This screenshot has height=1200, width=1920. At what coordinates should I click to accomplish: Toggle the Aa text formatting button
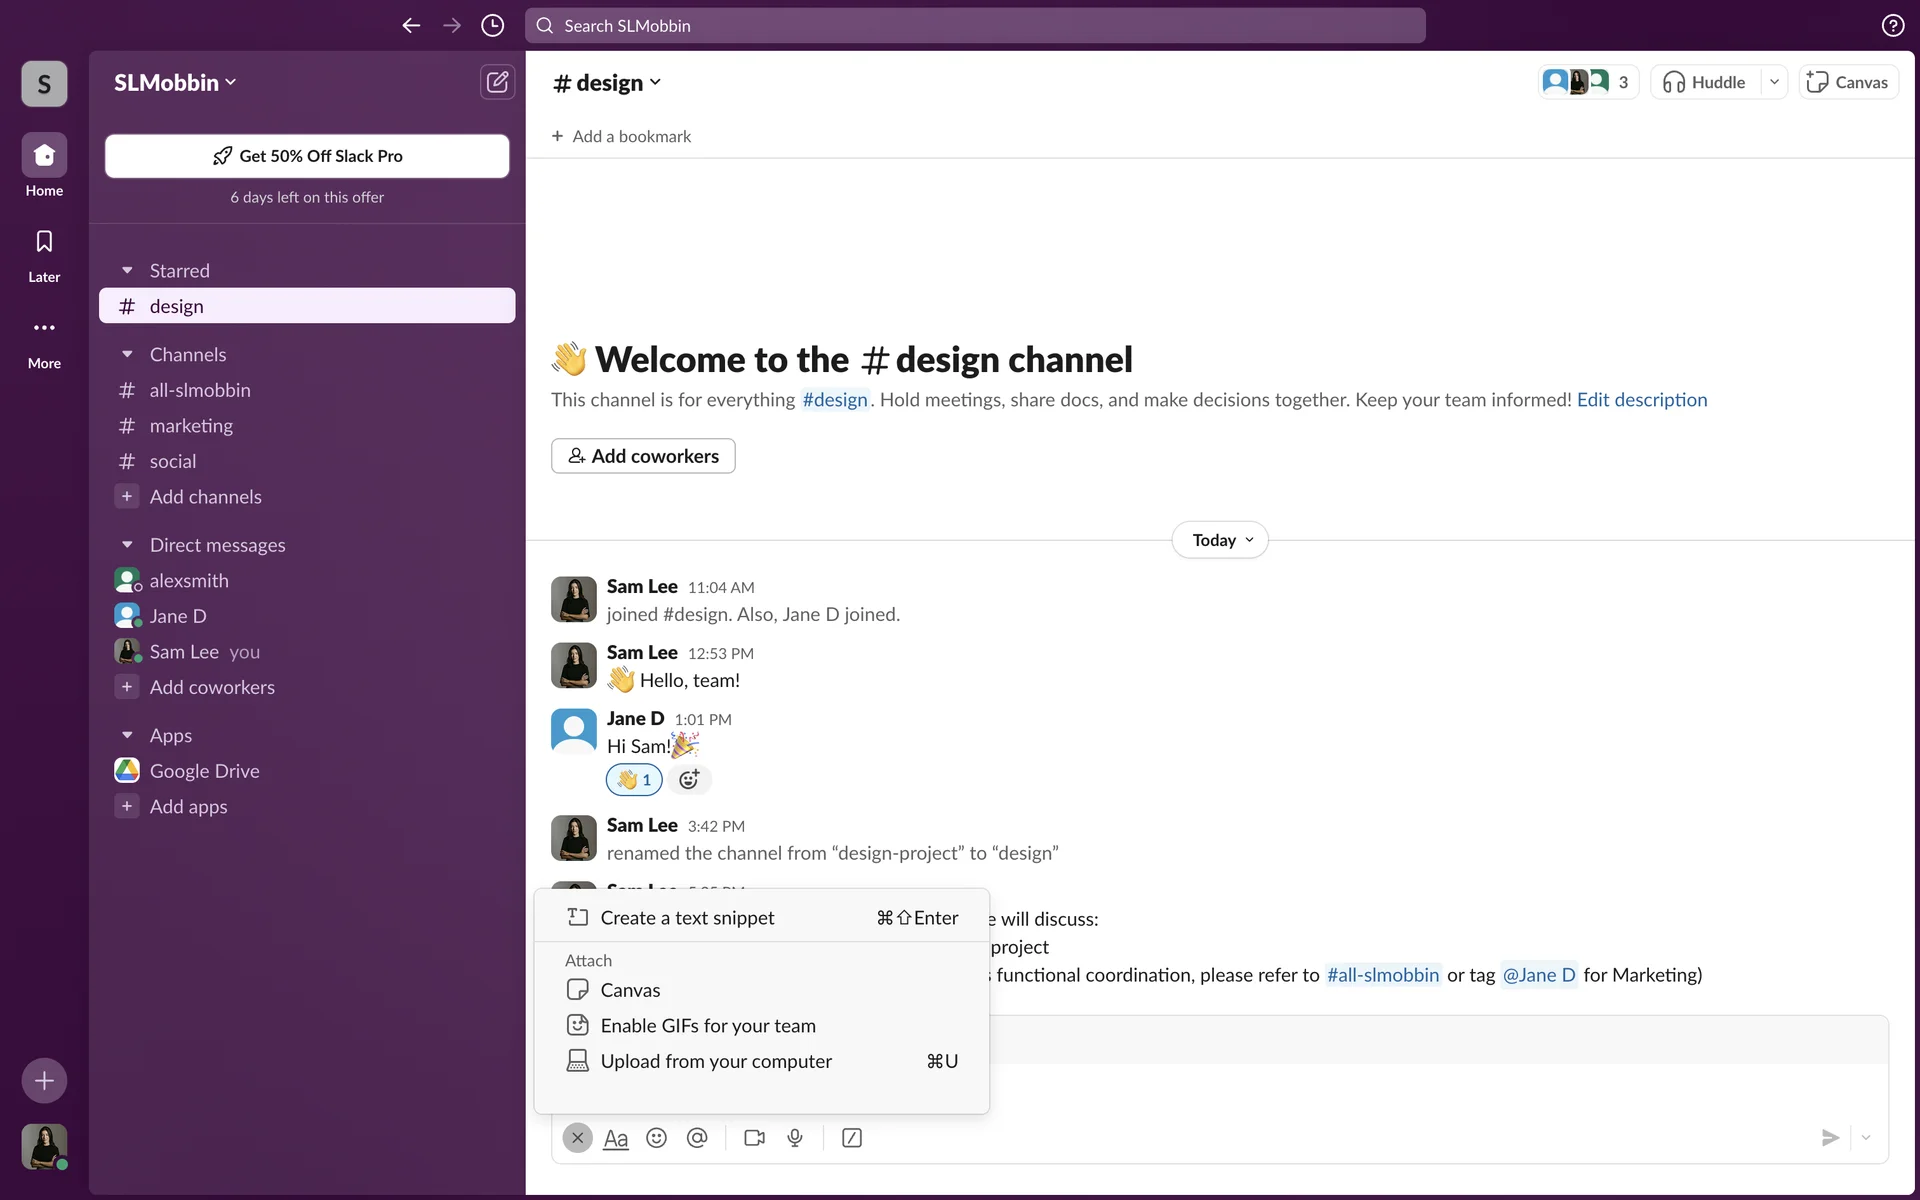click(616, 1138)
